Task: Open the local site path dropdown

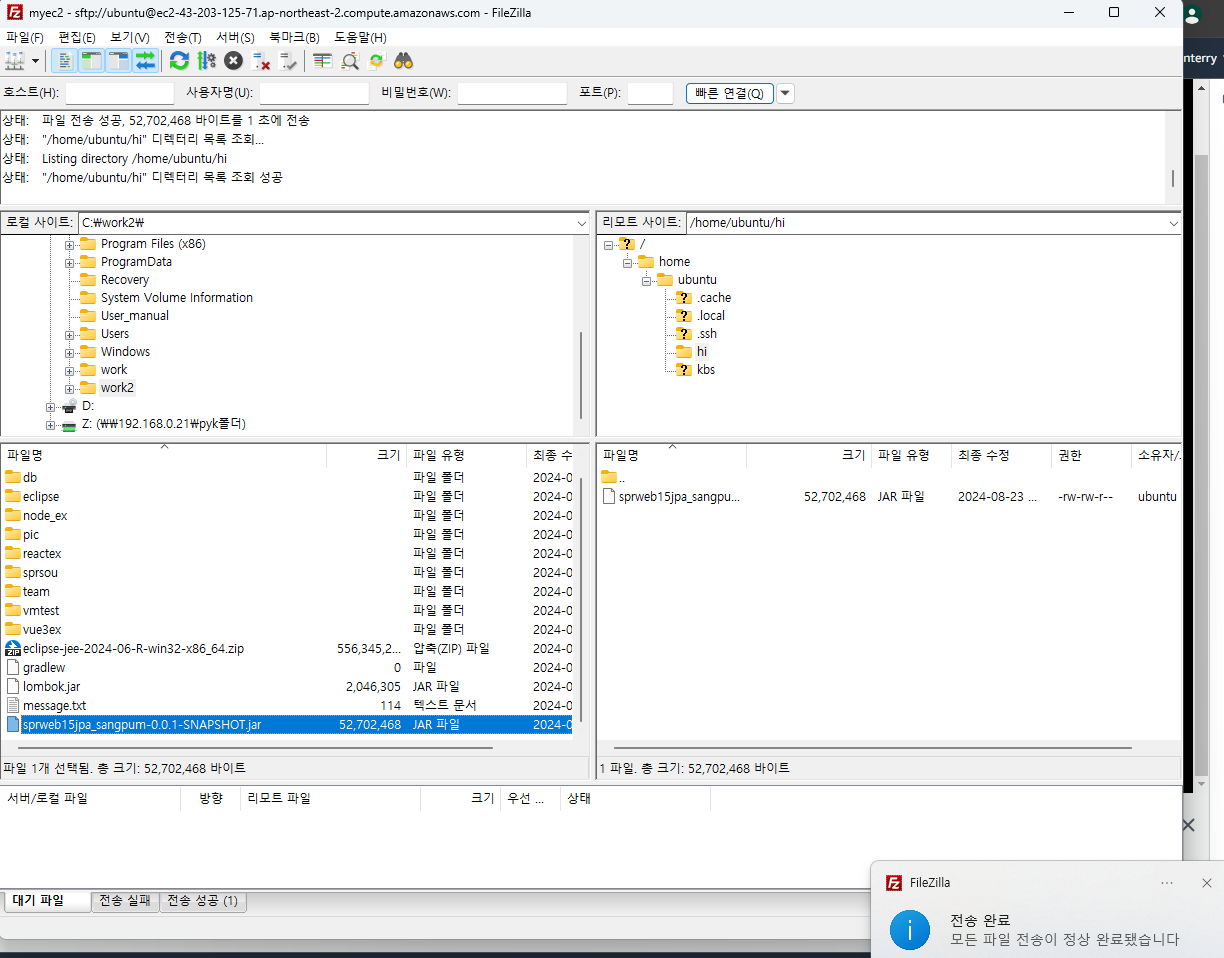Action: coord(582,222)
